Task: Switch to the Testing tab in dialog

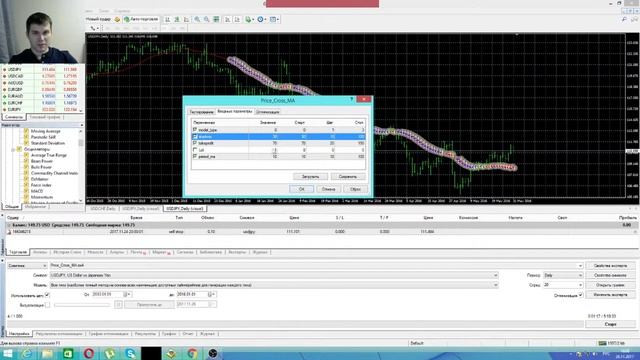Action: [x=201, y=112]
